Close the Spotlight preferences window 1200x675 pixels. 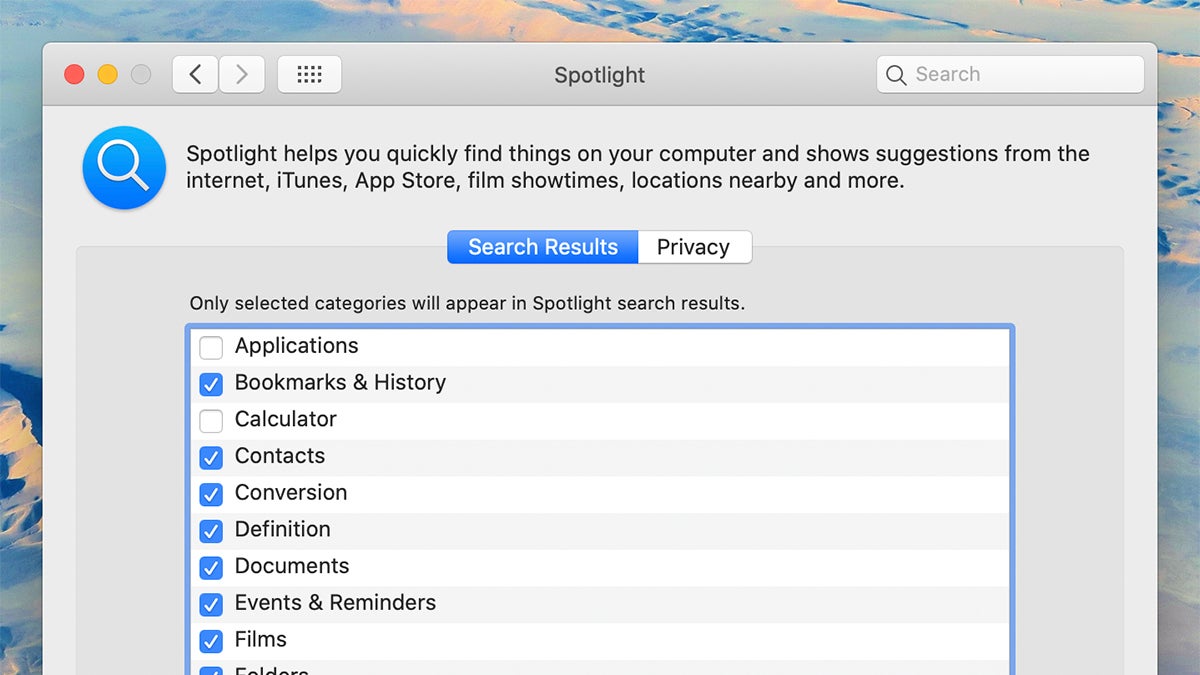click(x=73, y=74)
